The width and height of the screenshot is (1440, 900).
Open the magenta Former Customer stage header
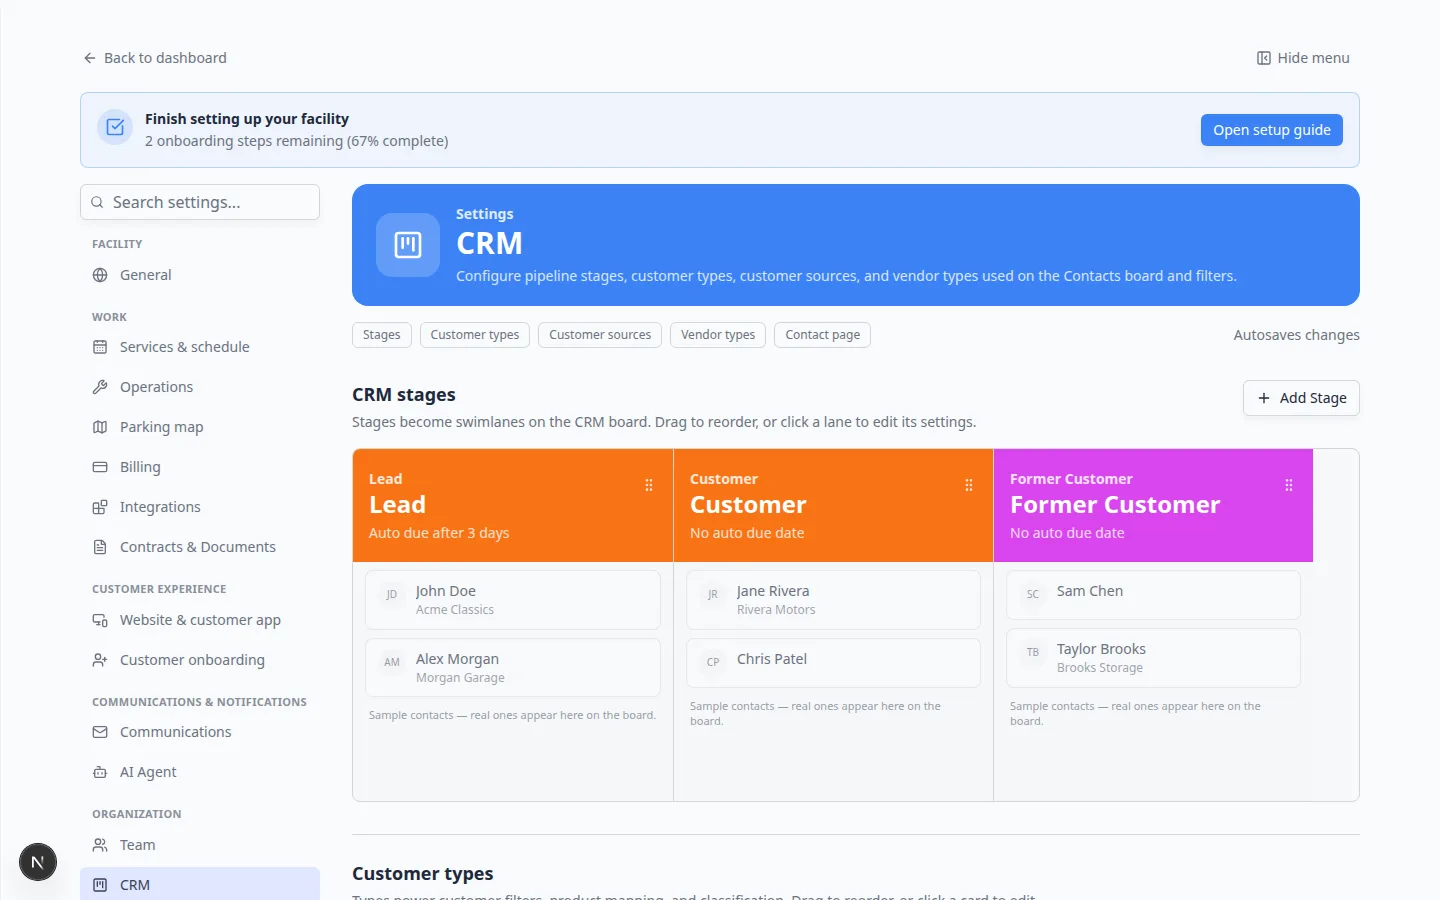coord(1153,505)
